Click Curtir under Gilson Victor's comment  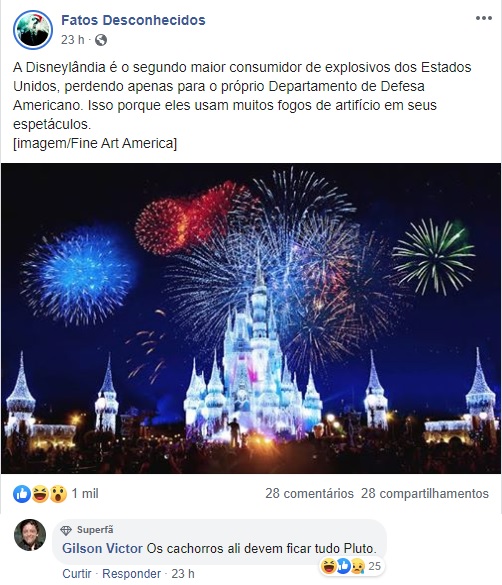pos(77,573)
